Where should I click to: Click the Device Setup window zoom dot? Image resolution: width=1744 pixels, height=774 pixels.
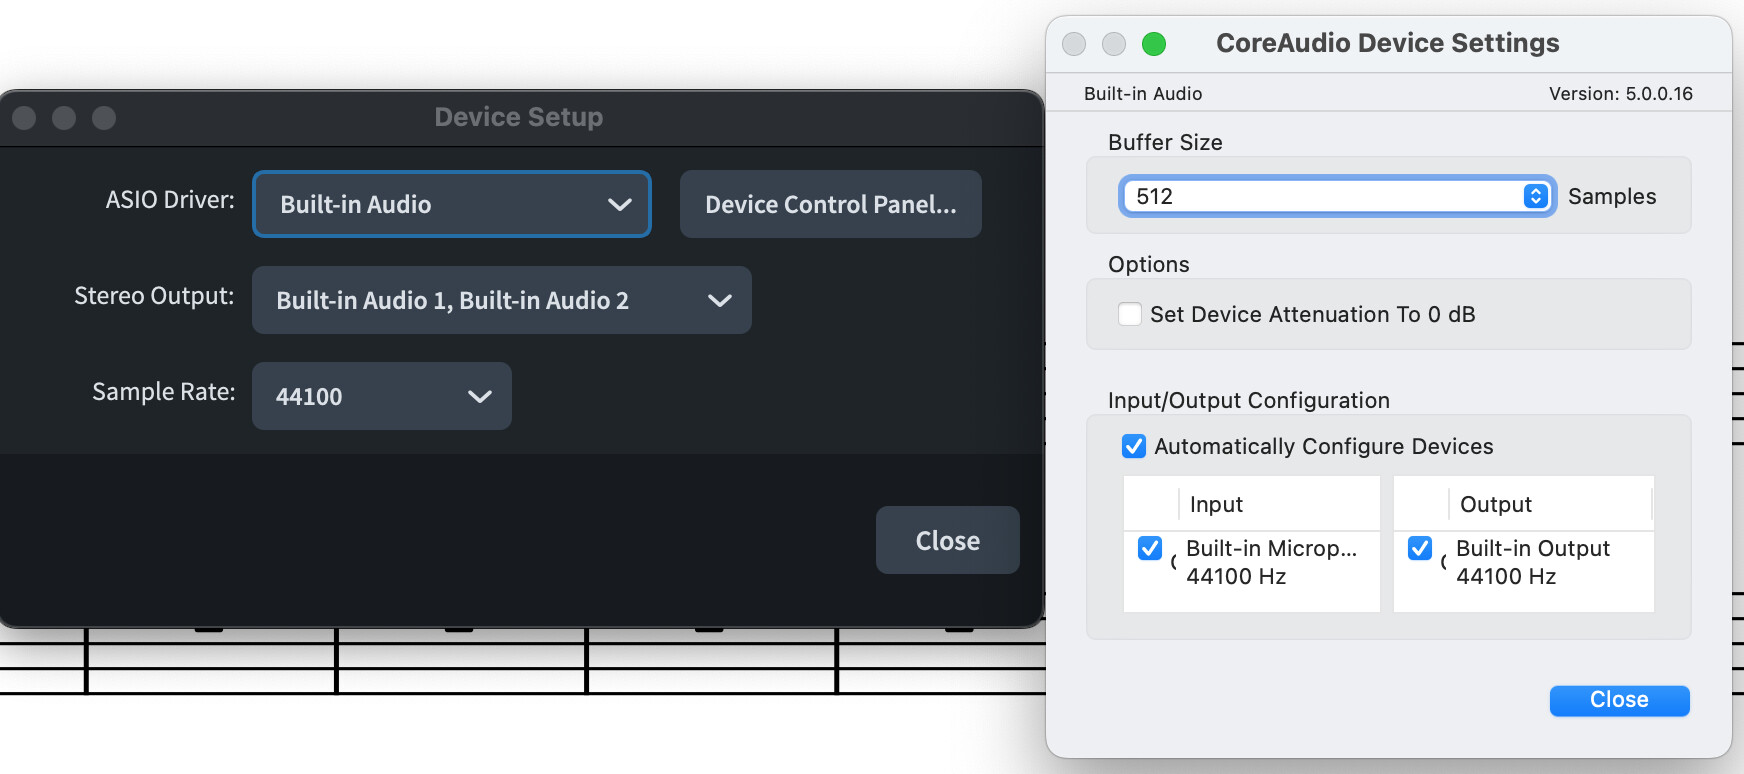(x=104, y=118)
